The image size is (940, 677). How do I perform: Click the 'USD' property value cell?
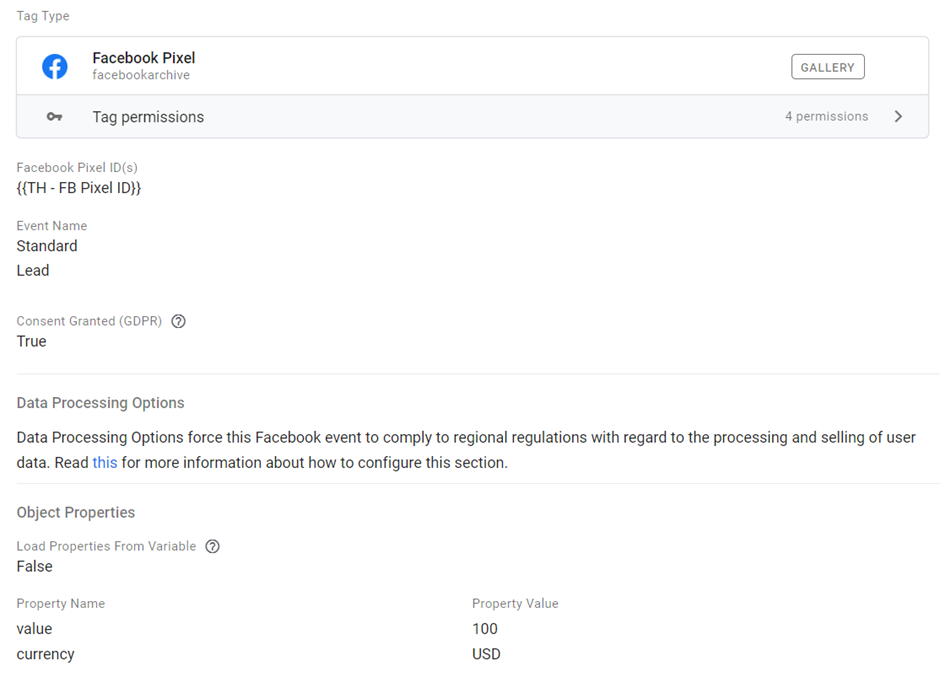pos(486,654)
